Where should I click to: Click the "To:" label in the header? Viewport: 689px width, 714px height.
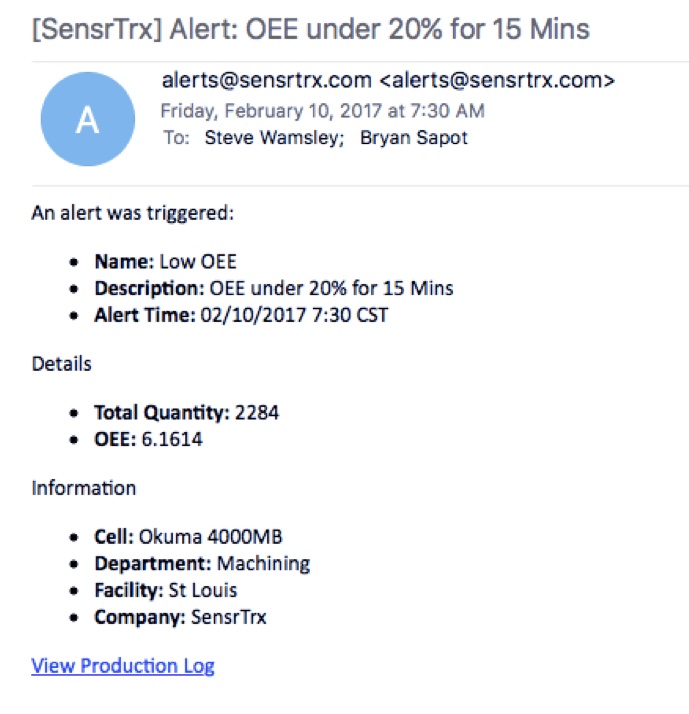(176, 138)
